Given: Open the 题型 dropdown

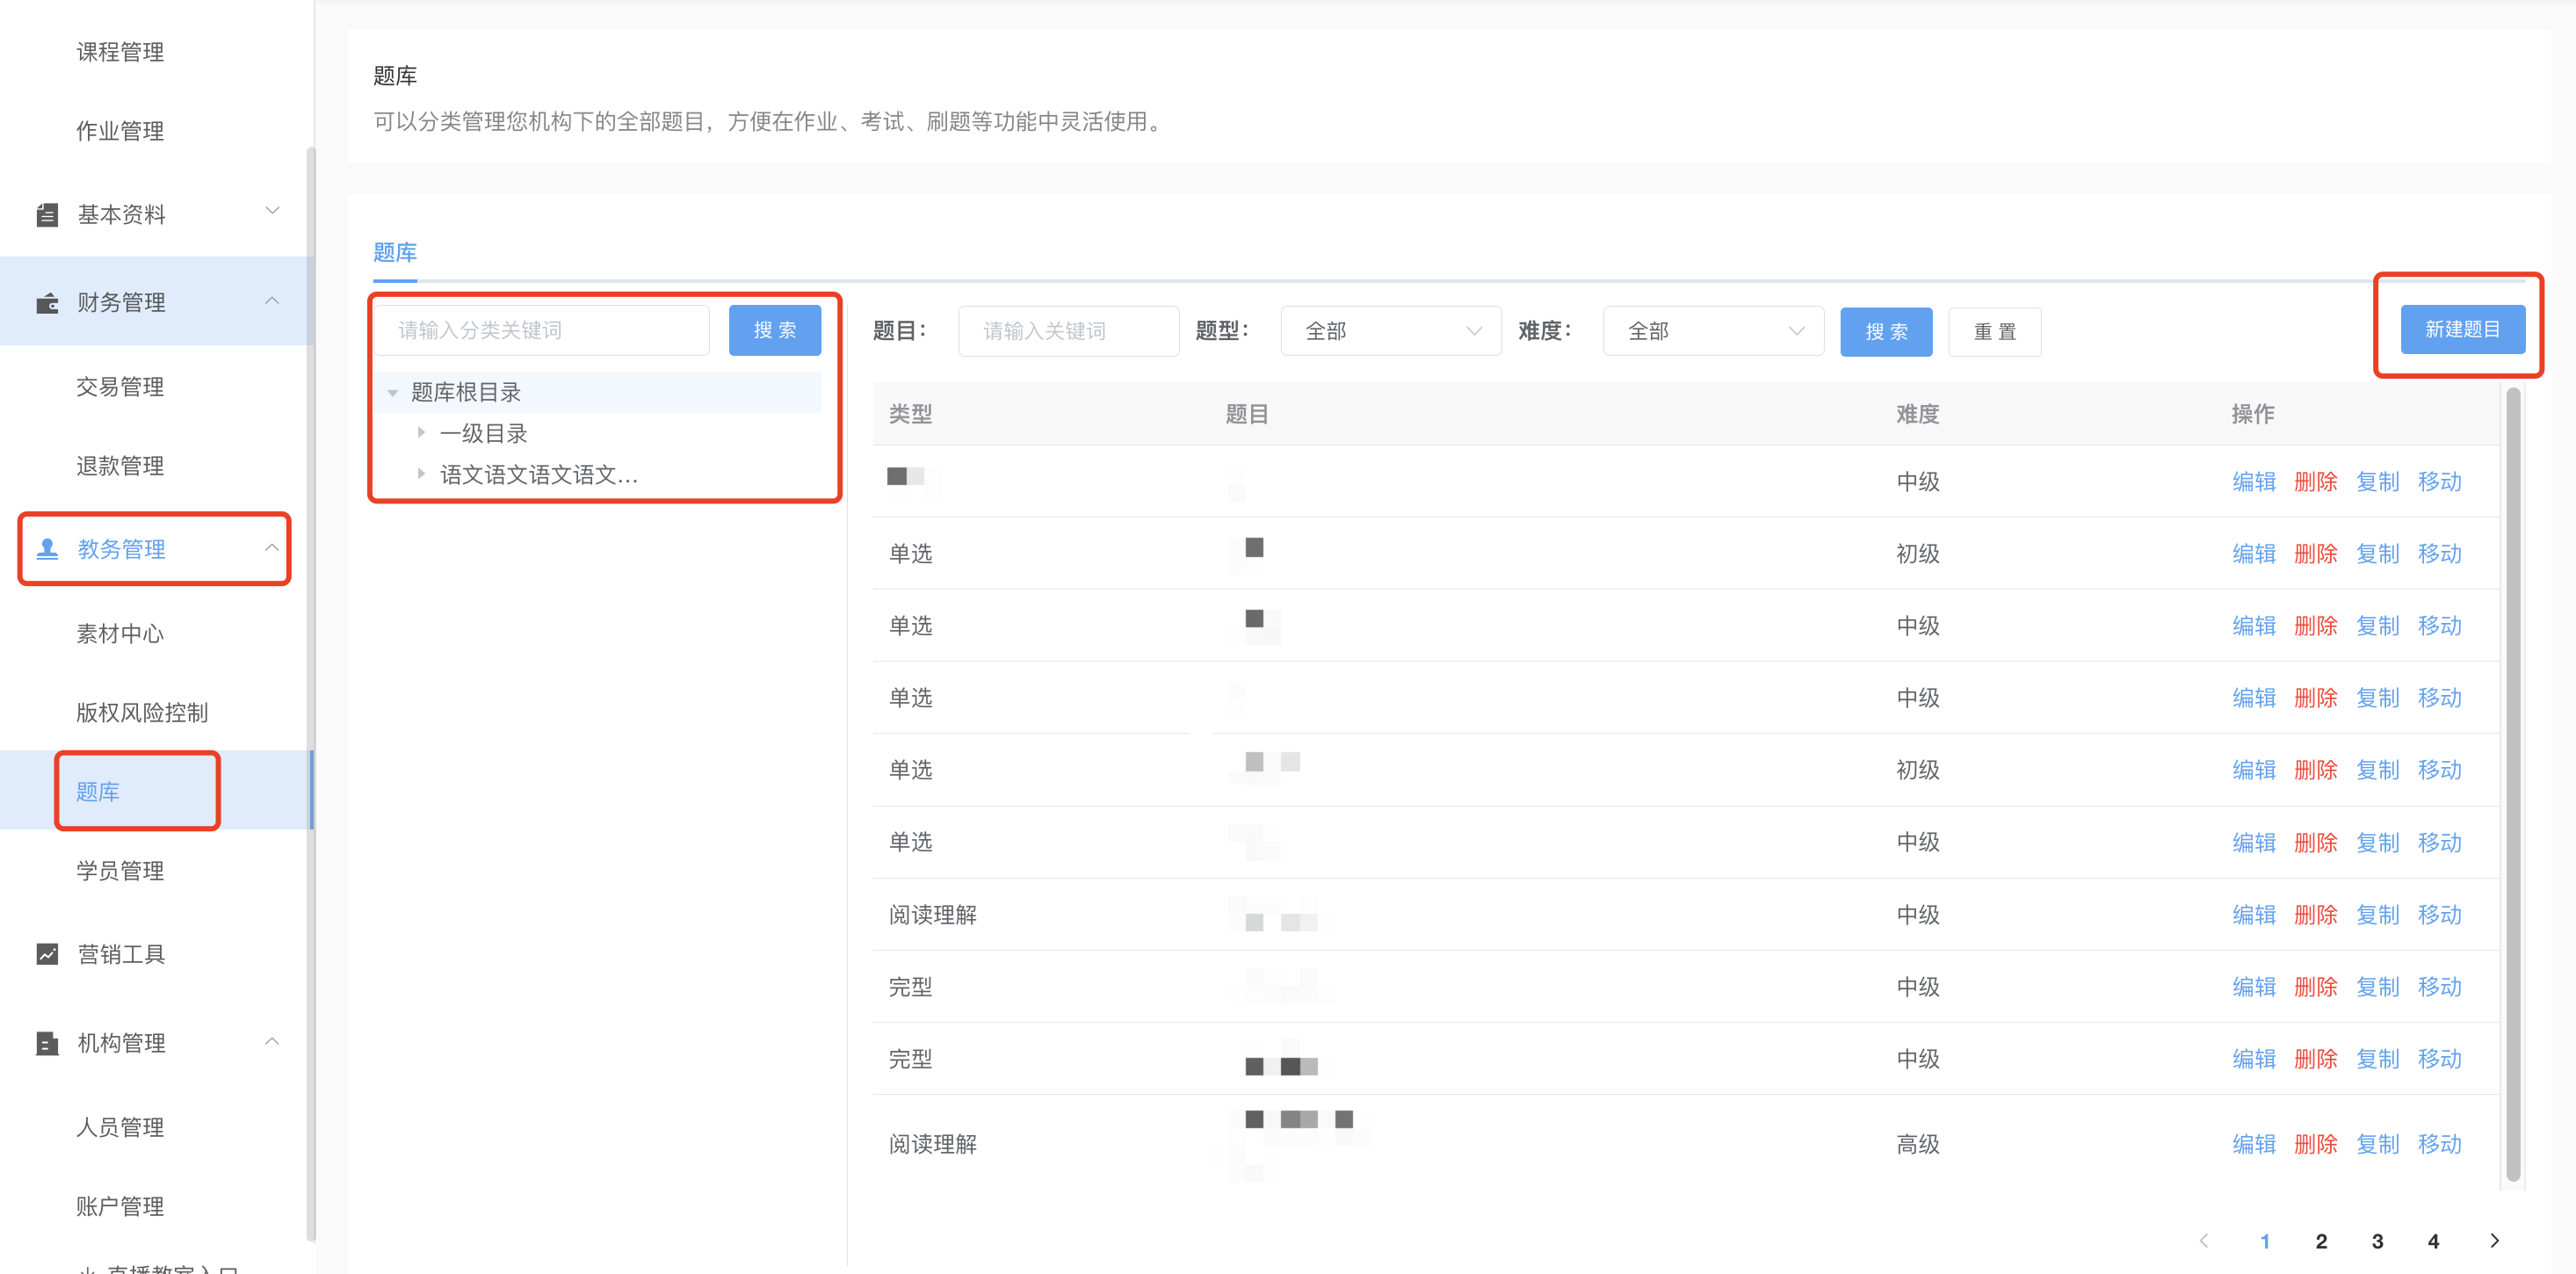Looking at the screenshot, I should pyautogui.click(x=1391, y=331).
